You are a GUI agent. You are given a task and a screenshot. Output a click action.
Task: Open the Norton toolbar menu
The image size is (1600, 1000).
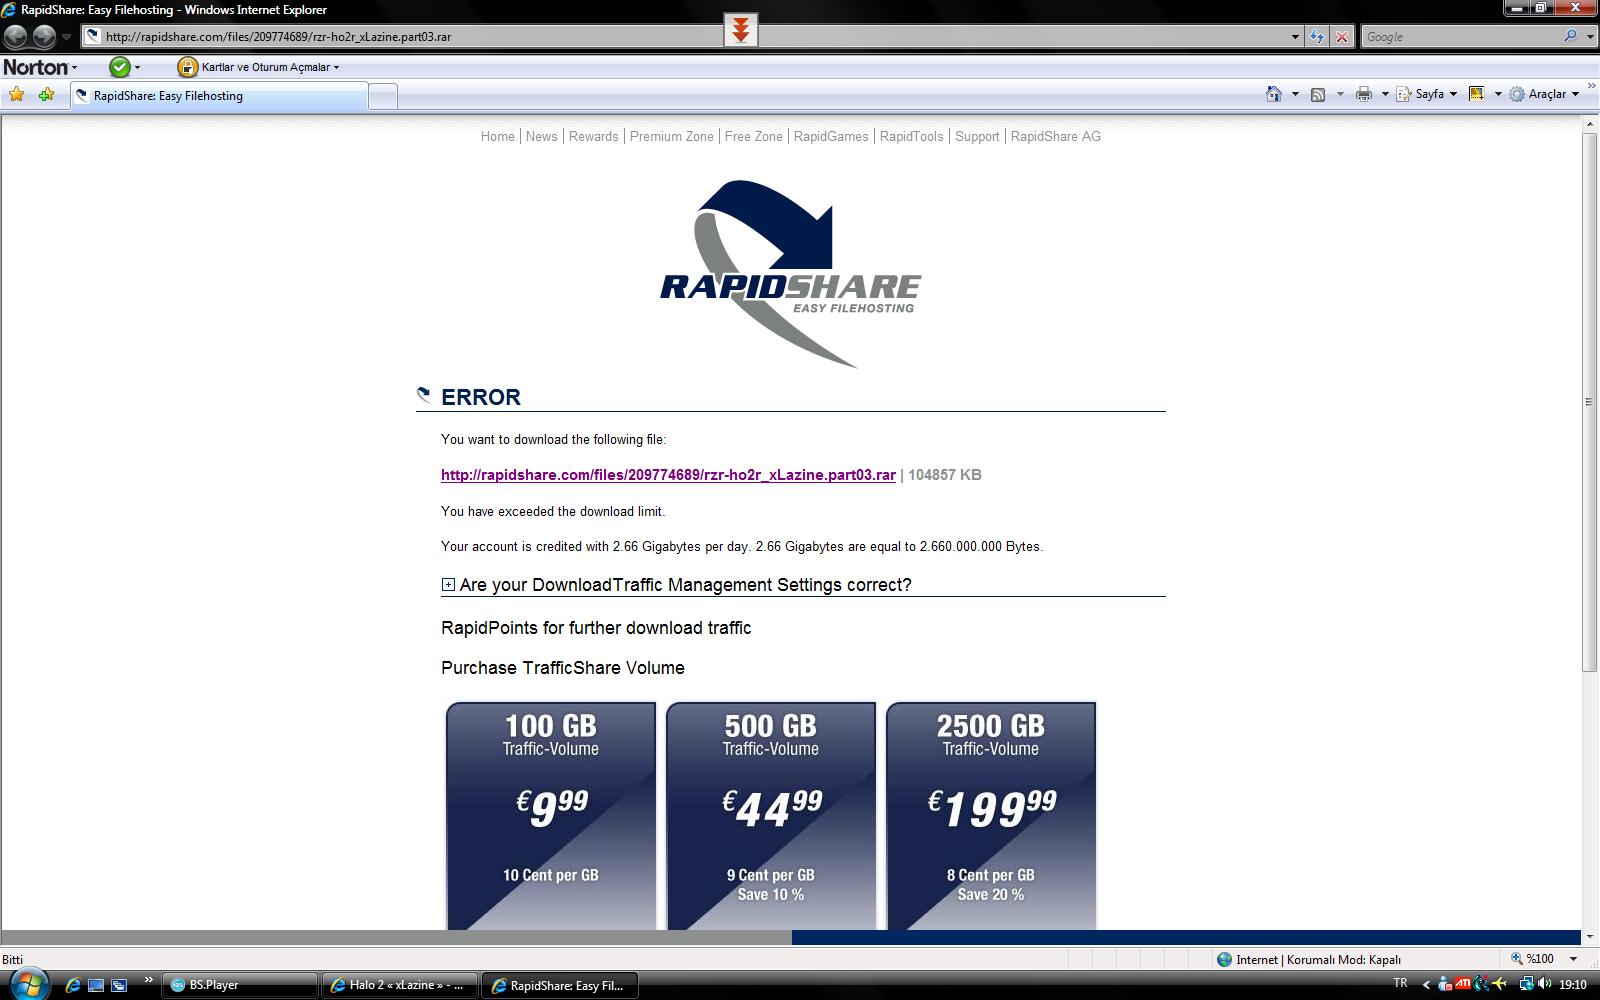(x=40, y=67)
